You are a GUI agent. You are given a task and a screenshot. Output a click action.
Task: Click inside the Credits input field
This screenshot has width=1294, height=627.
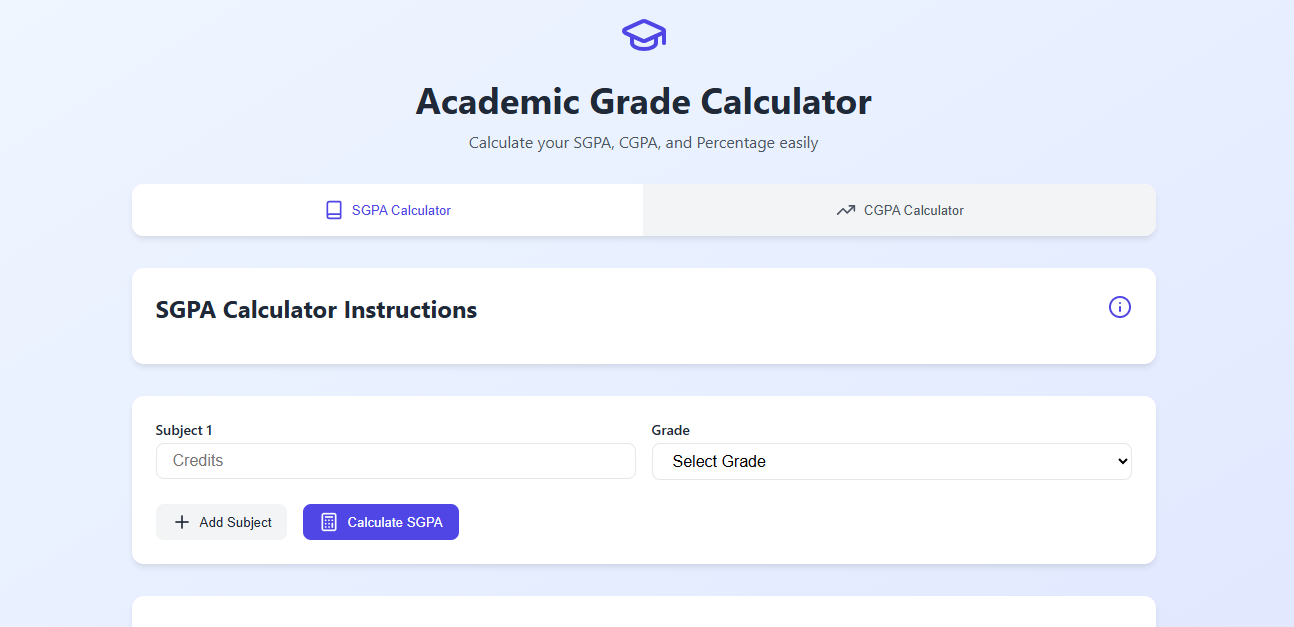(x=395, y=461)
